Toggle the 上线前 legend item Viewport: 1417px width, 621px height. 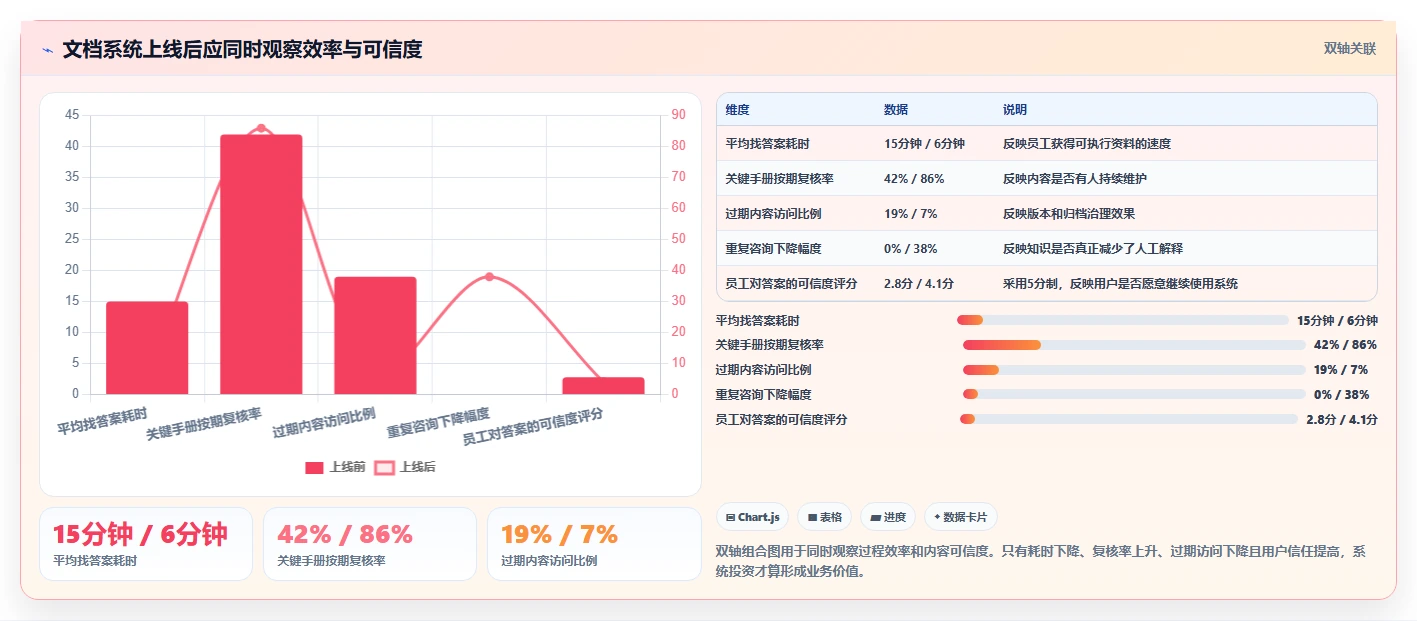[x=335, y=467]
